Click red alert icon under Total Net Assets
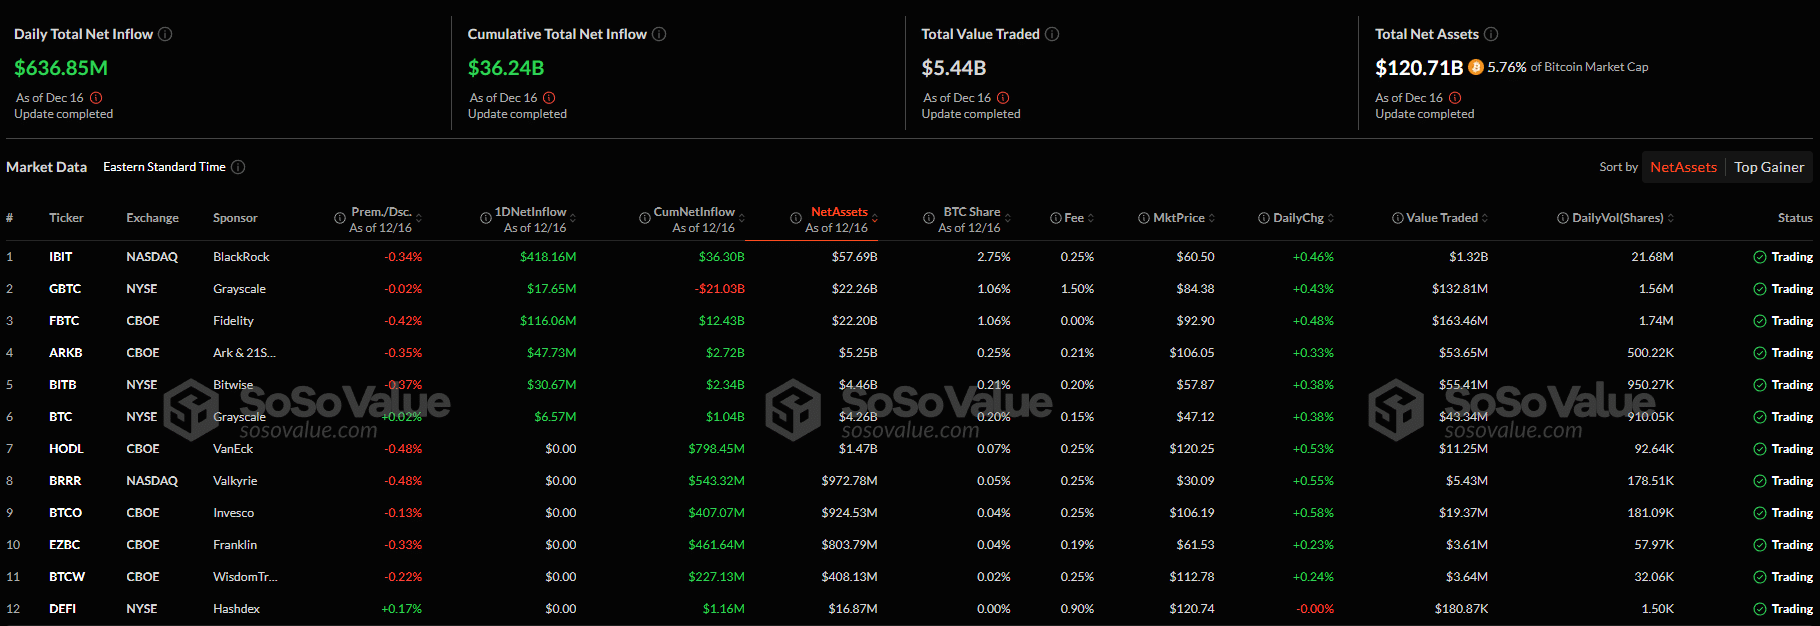Screen dimensions: 1820x626 pos(1455,98)
